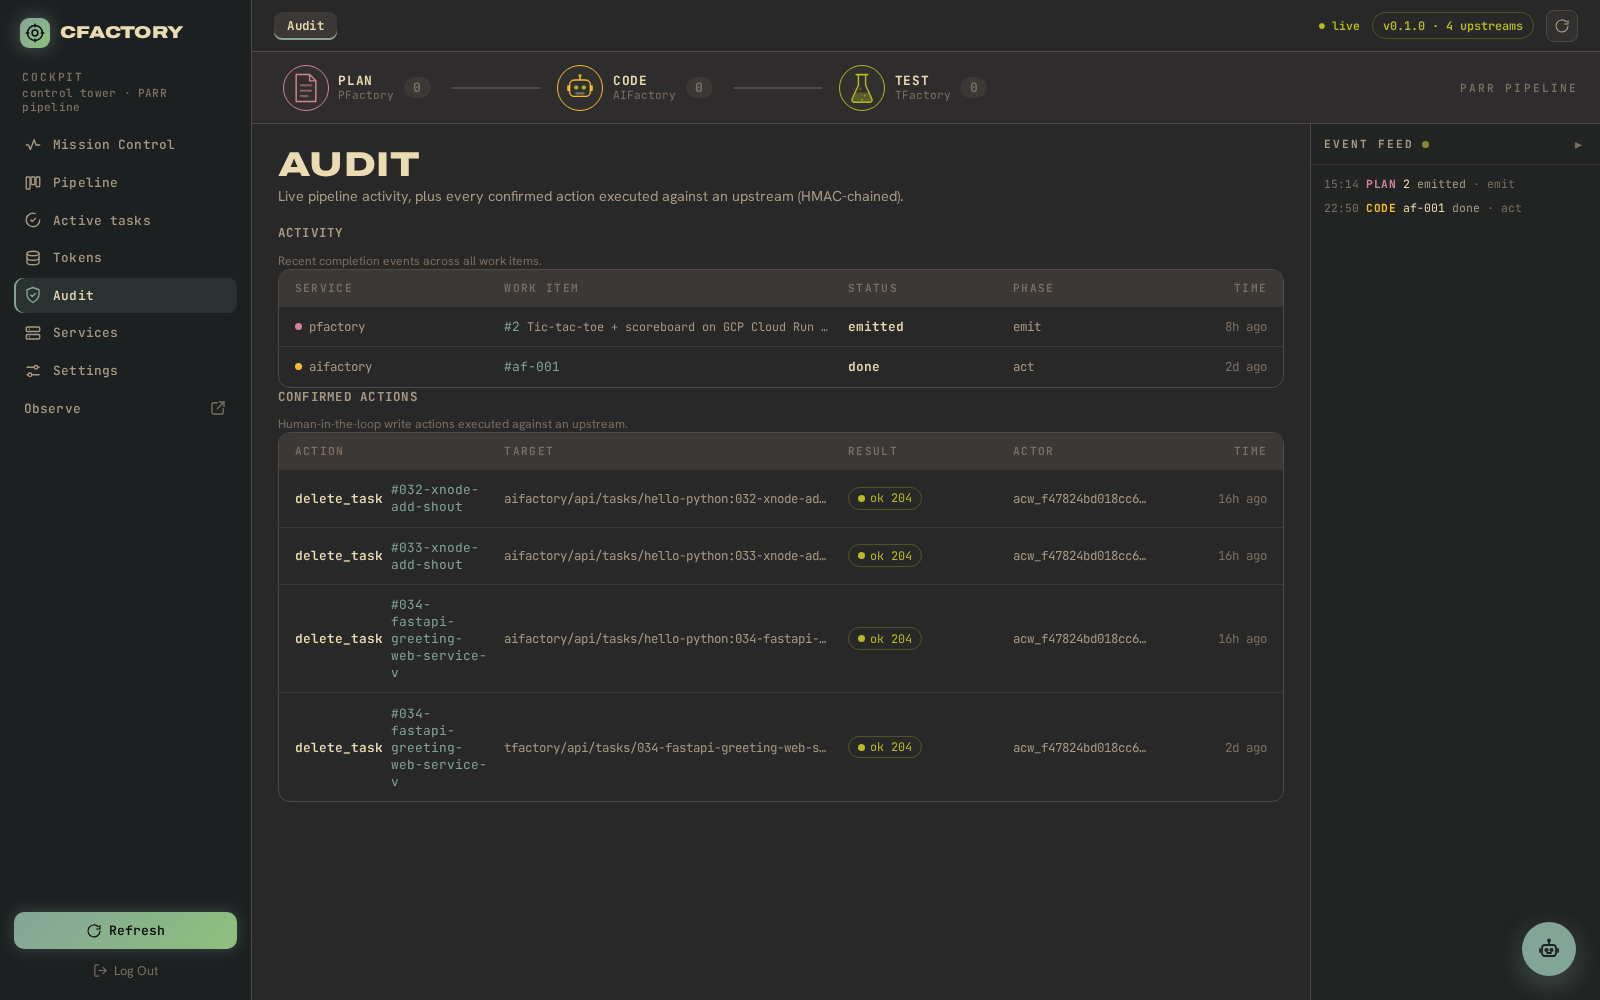The height and width of the screenshot is (1000, 1600).
Task: Click the TEST TFactory flask icon
Action: 862,88
